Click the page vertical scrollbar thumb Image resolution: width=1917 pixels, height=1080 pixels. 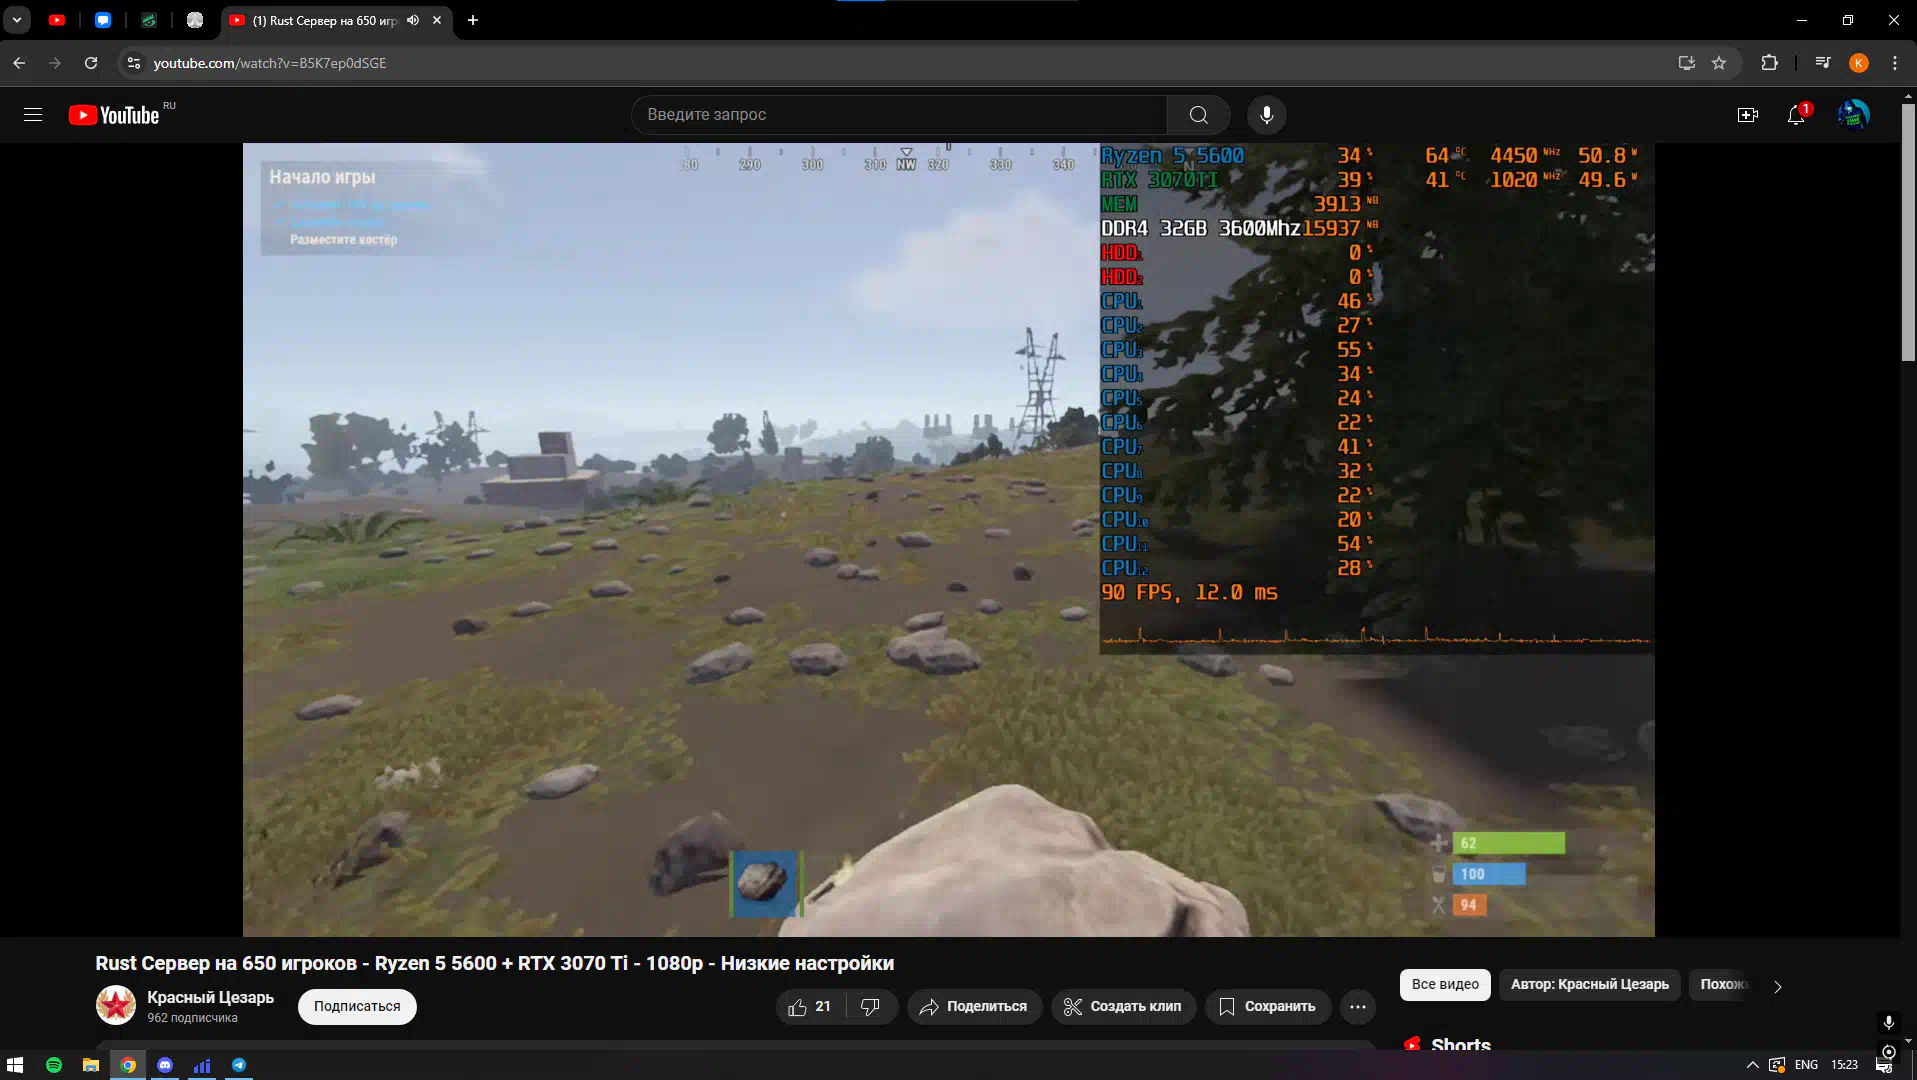tap(1907, 230)
